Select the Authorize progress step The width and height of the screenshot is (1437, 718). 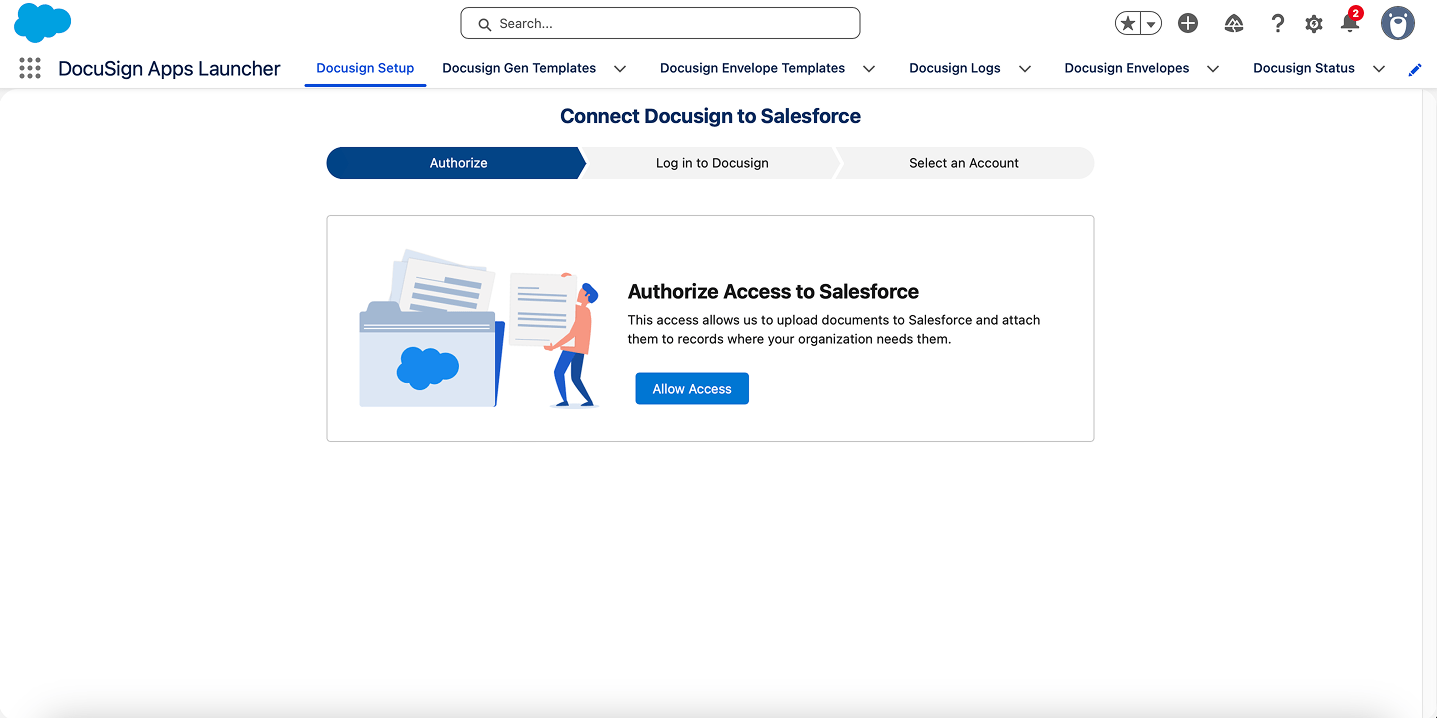455,163
